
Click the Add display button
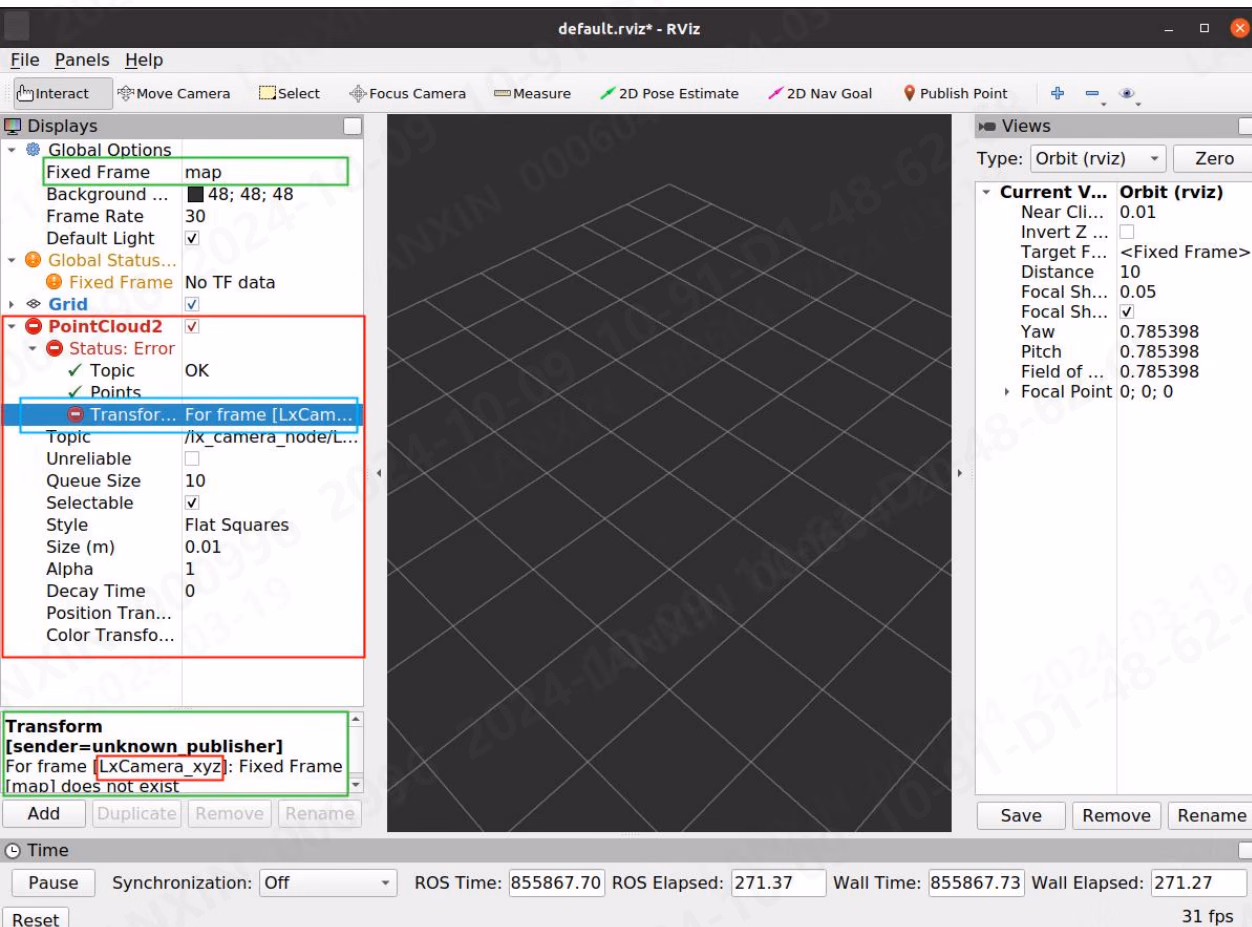tap(44, 813)
